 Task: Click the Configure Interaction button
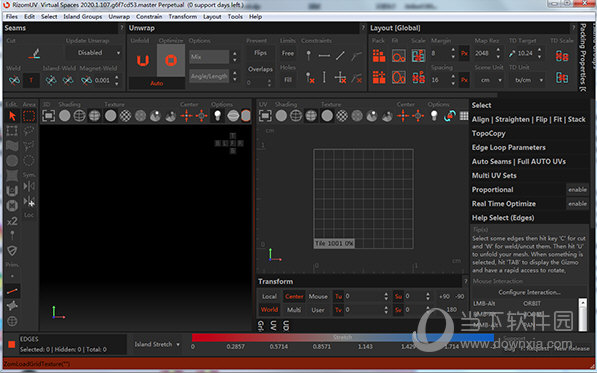click(x=529, y=292)
